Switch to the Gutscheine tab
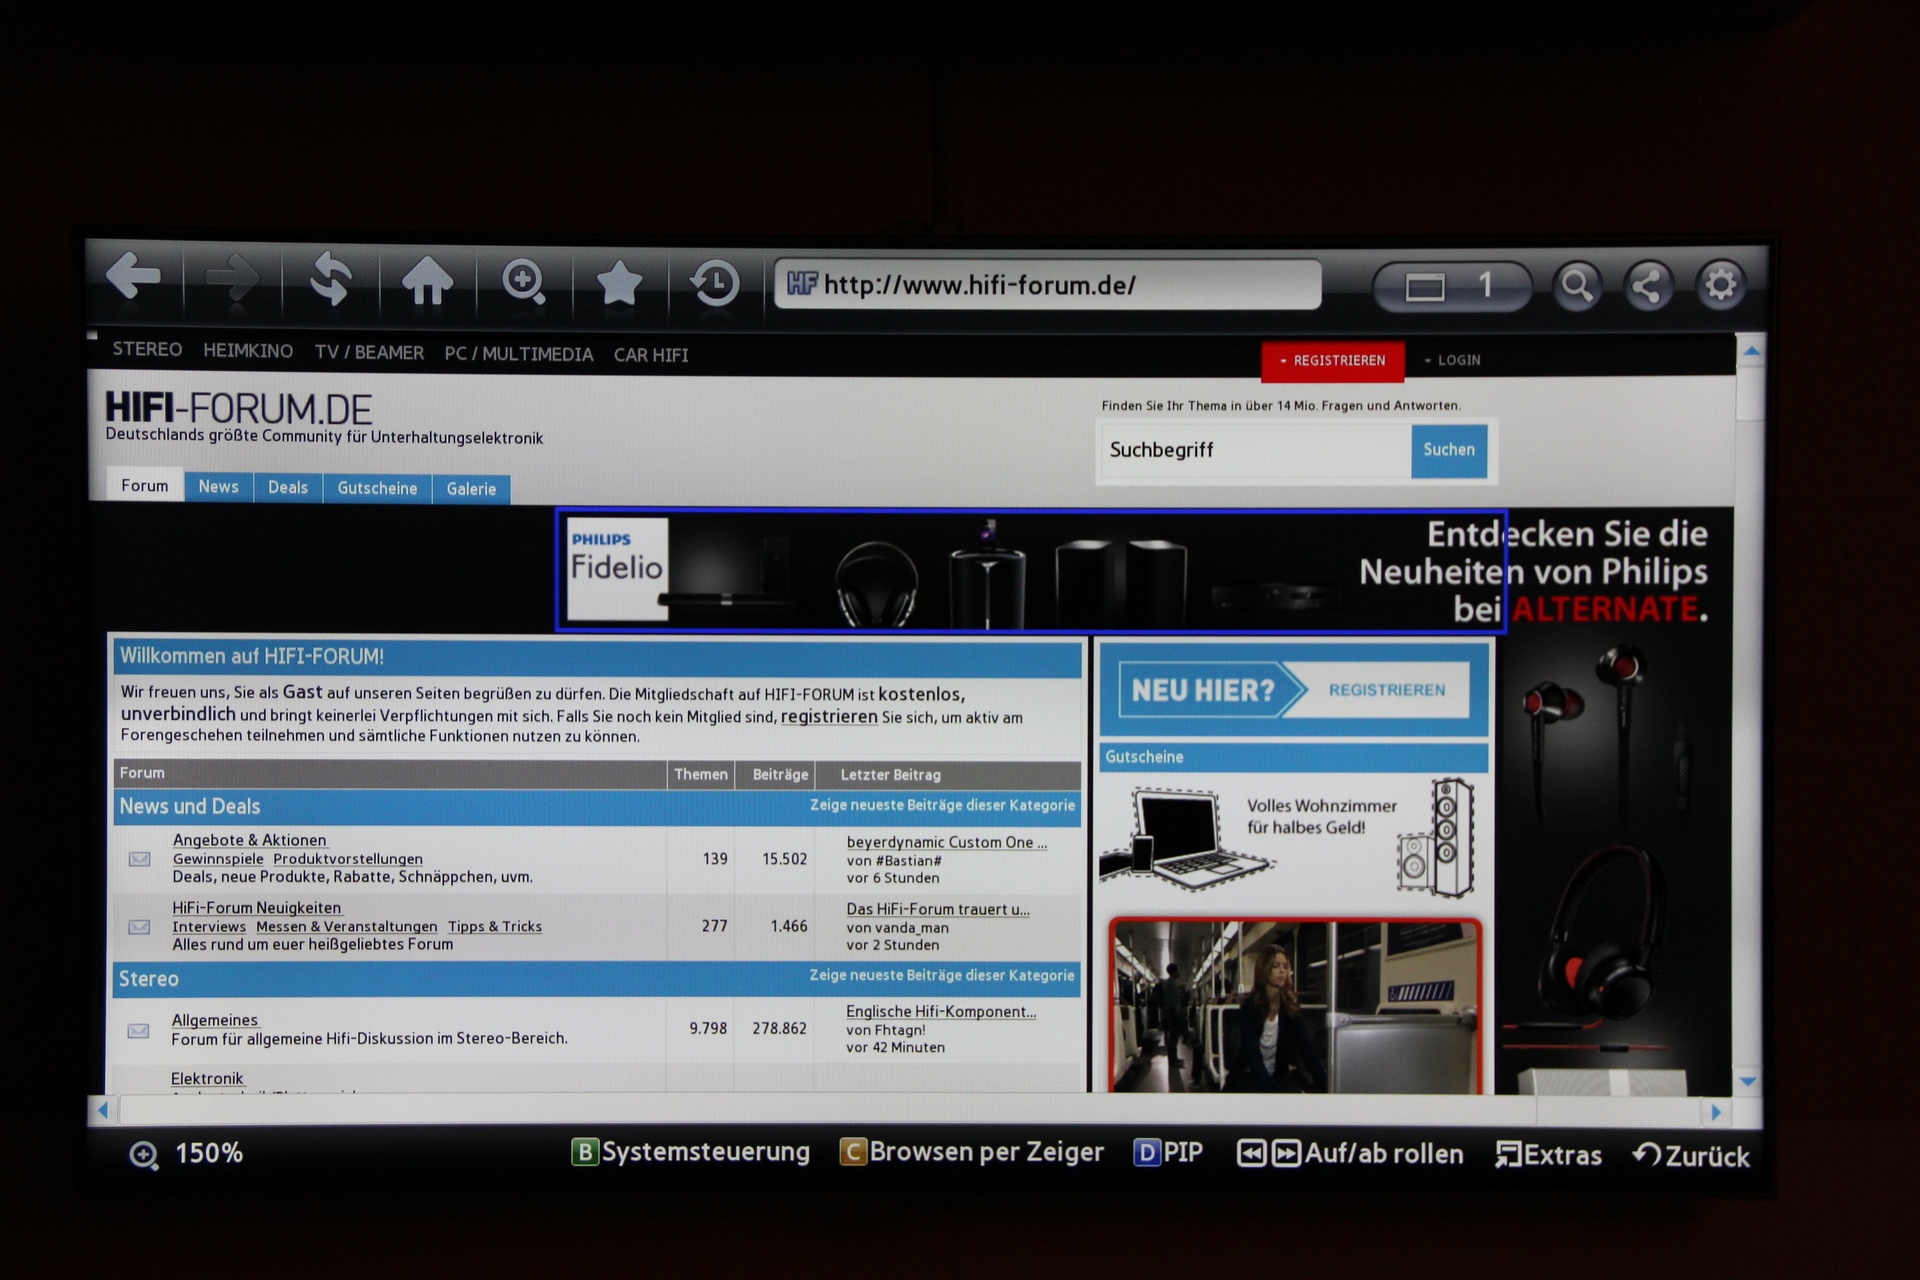The image size is (1920, 1280). click(x=377, y=488)
